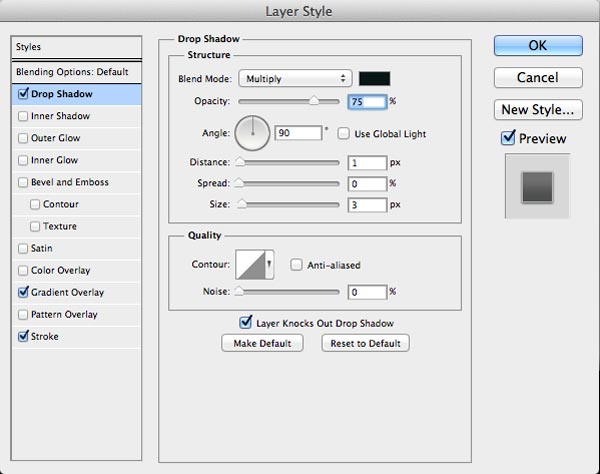Open the Contour picker dropdown arrow

269,264
